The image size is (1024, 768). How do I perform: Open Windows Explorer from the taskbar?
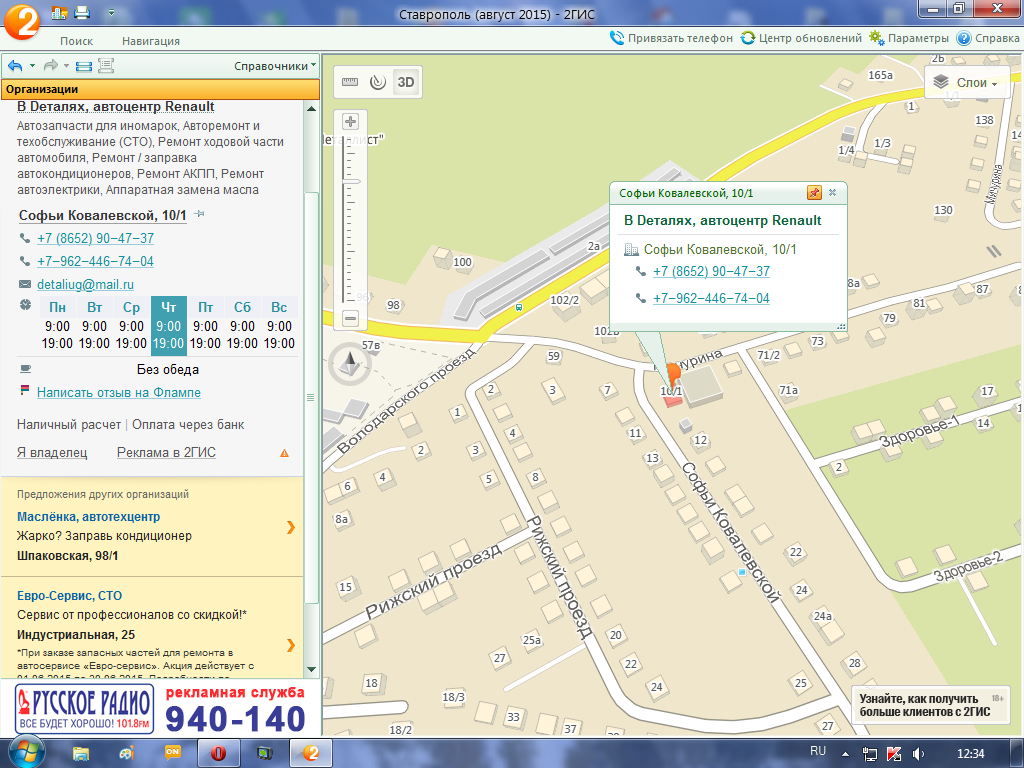click(81, 753)
